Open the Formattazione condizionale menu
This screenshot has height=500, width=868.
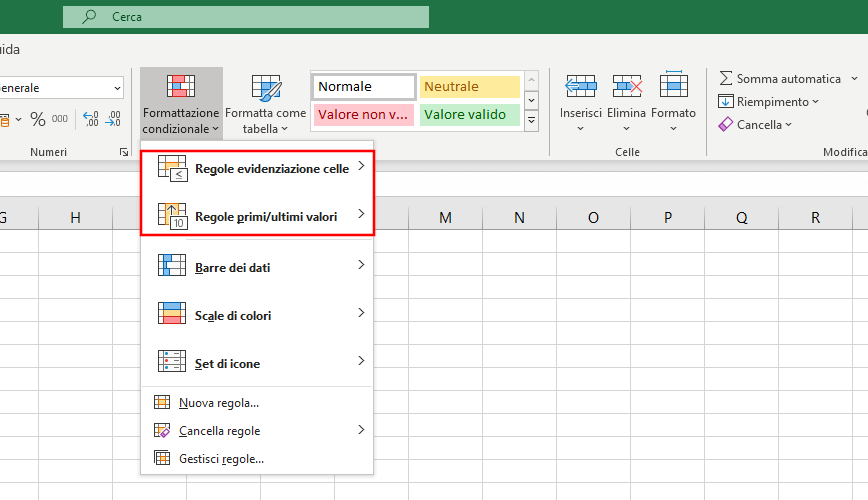[x=181, y=102]
